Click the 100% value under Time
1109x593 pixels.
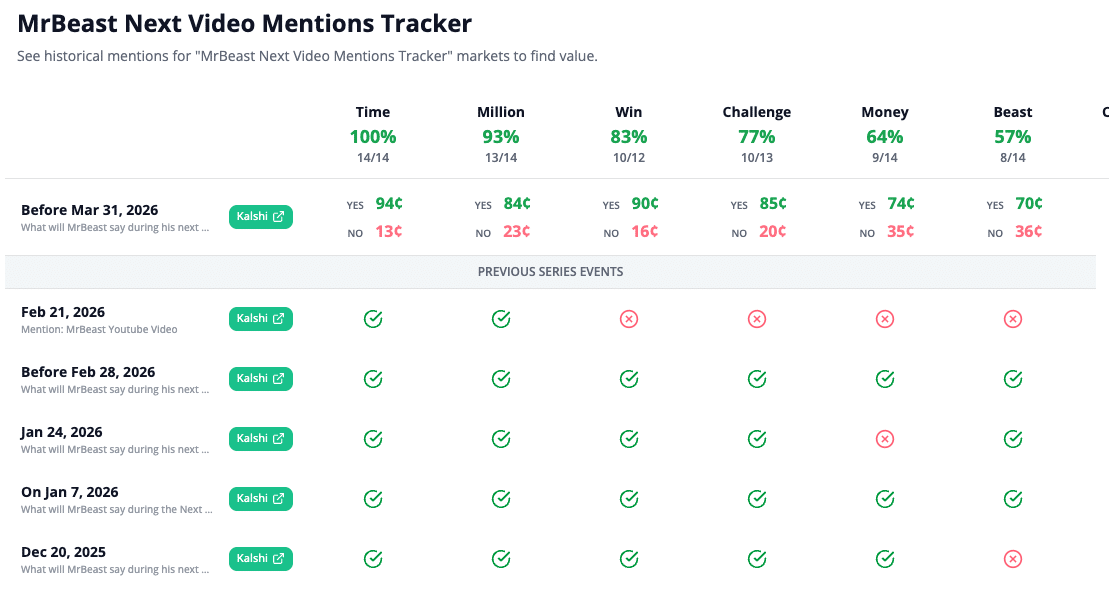click(x=373, y=136)
